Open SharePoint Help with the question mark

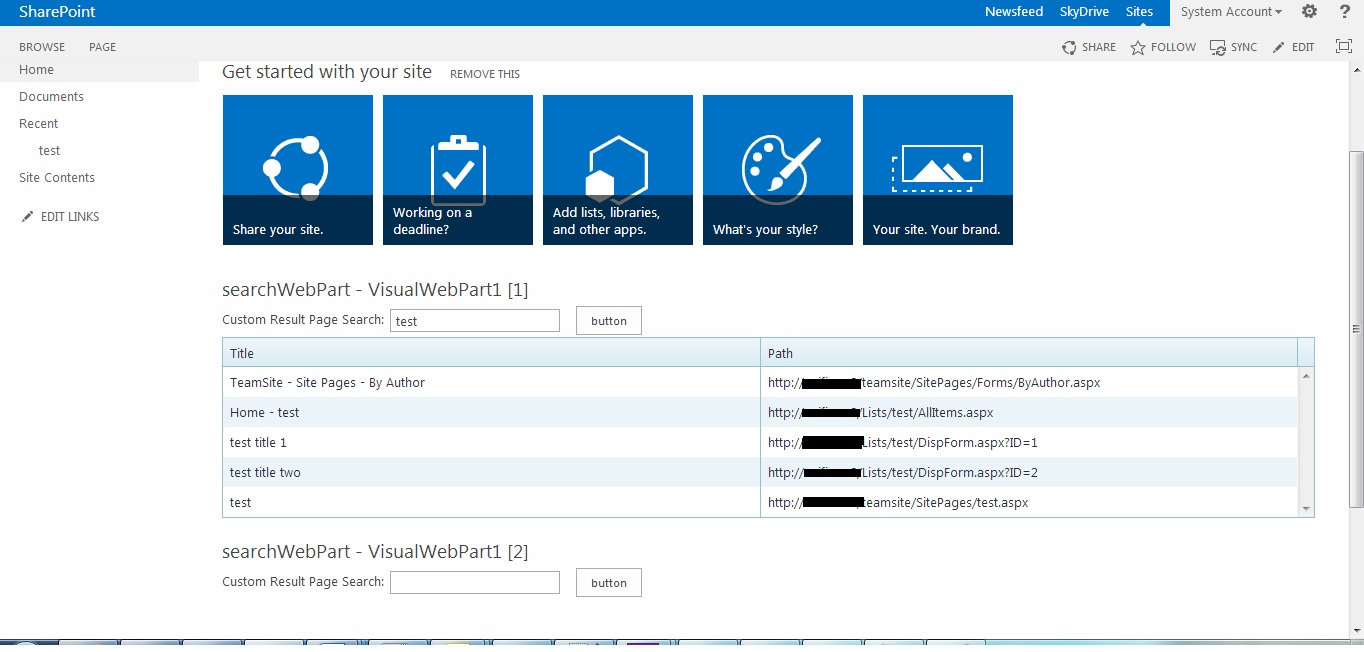click(1344, 11)
